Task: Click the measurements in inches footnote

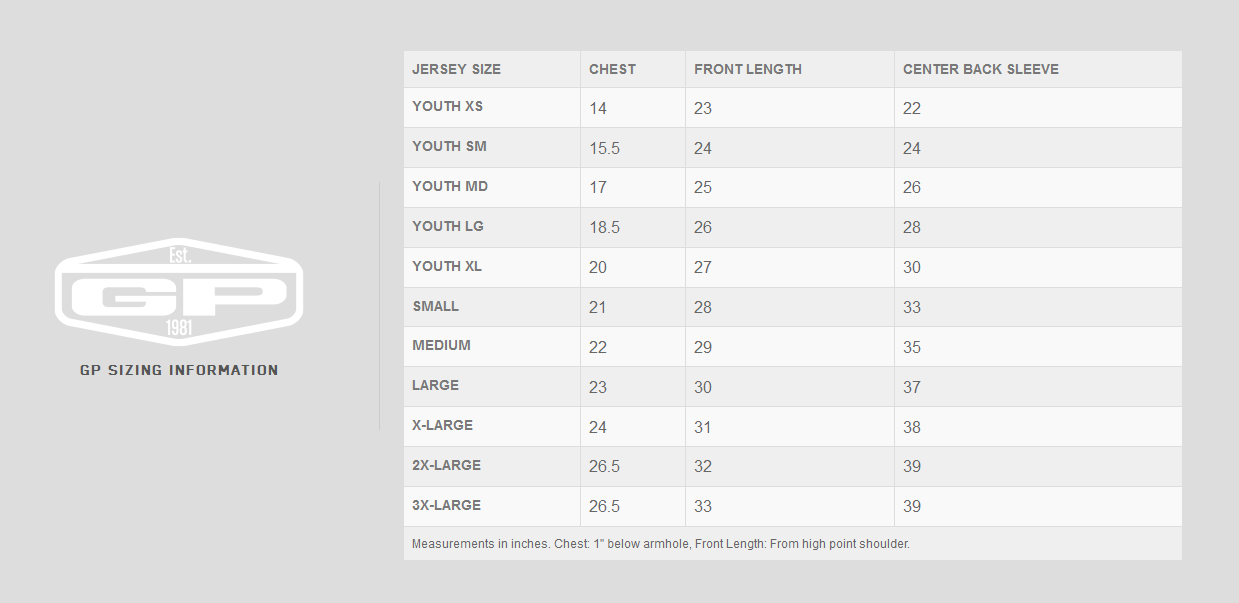Action: (661, 544)
